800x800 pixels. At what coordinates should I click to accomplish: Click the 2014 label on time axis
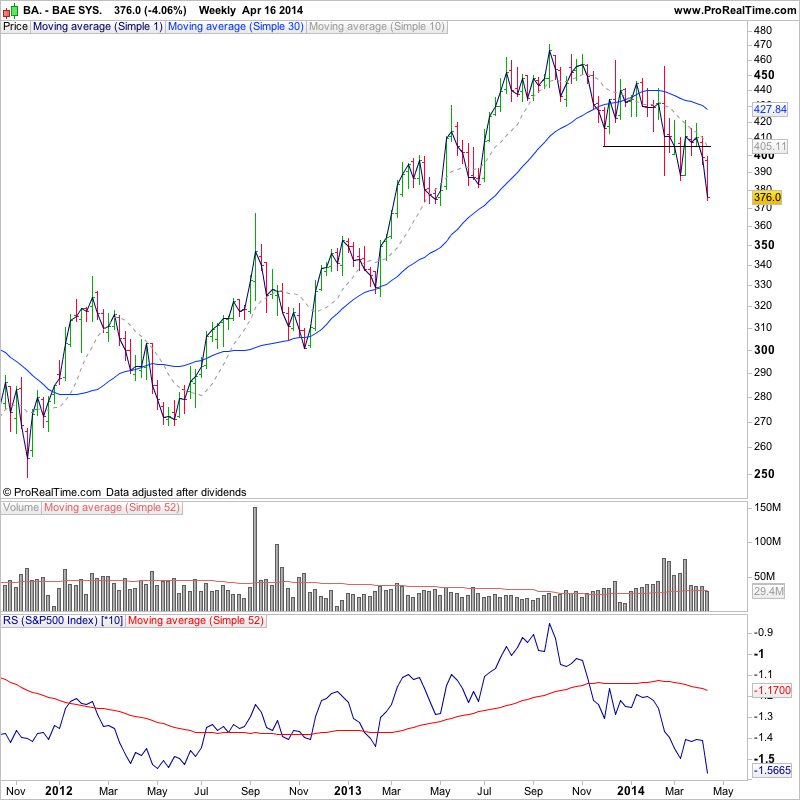(631, 791)
